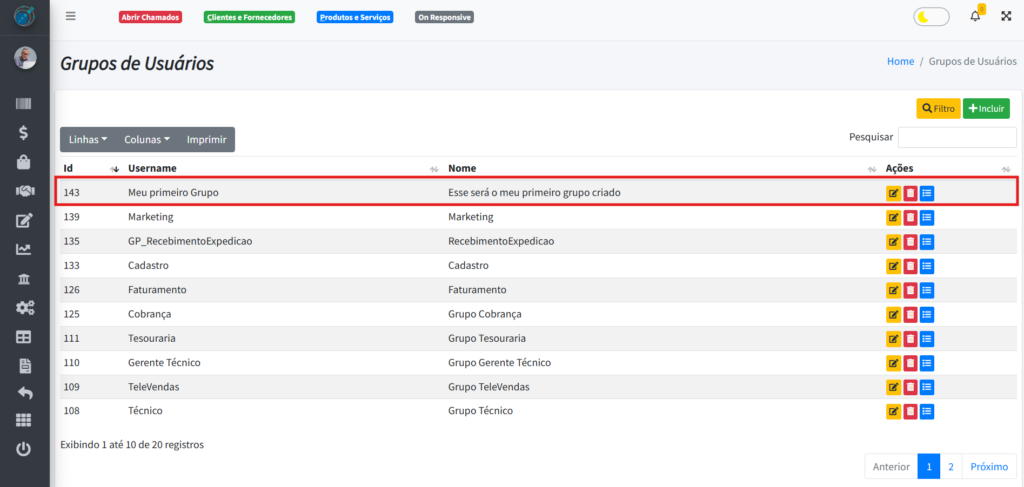1024x487 pixels.
Task: Click the power logout icon in the sidebar
Action: click(24, 449)
